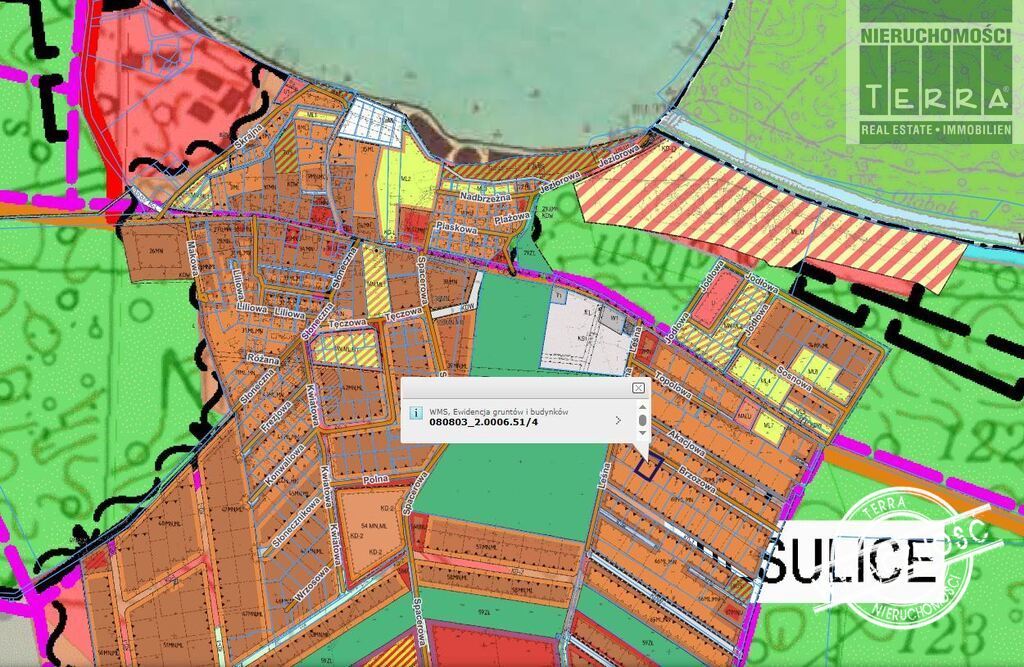Click the WMS Ewidencja gruntów i budynków label
This screenshot has width=1024, height=667.
pos(498,411)
